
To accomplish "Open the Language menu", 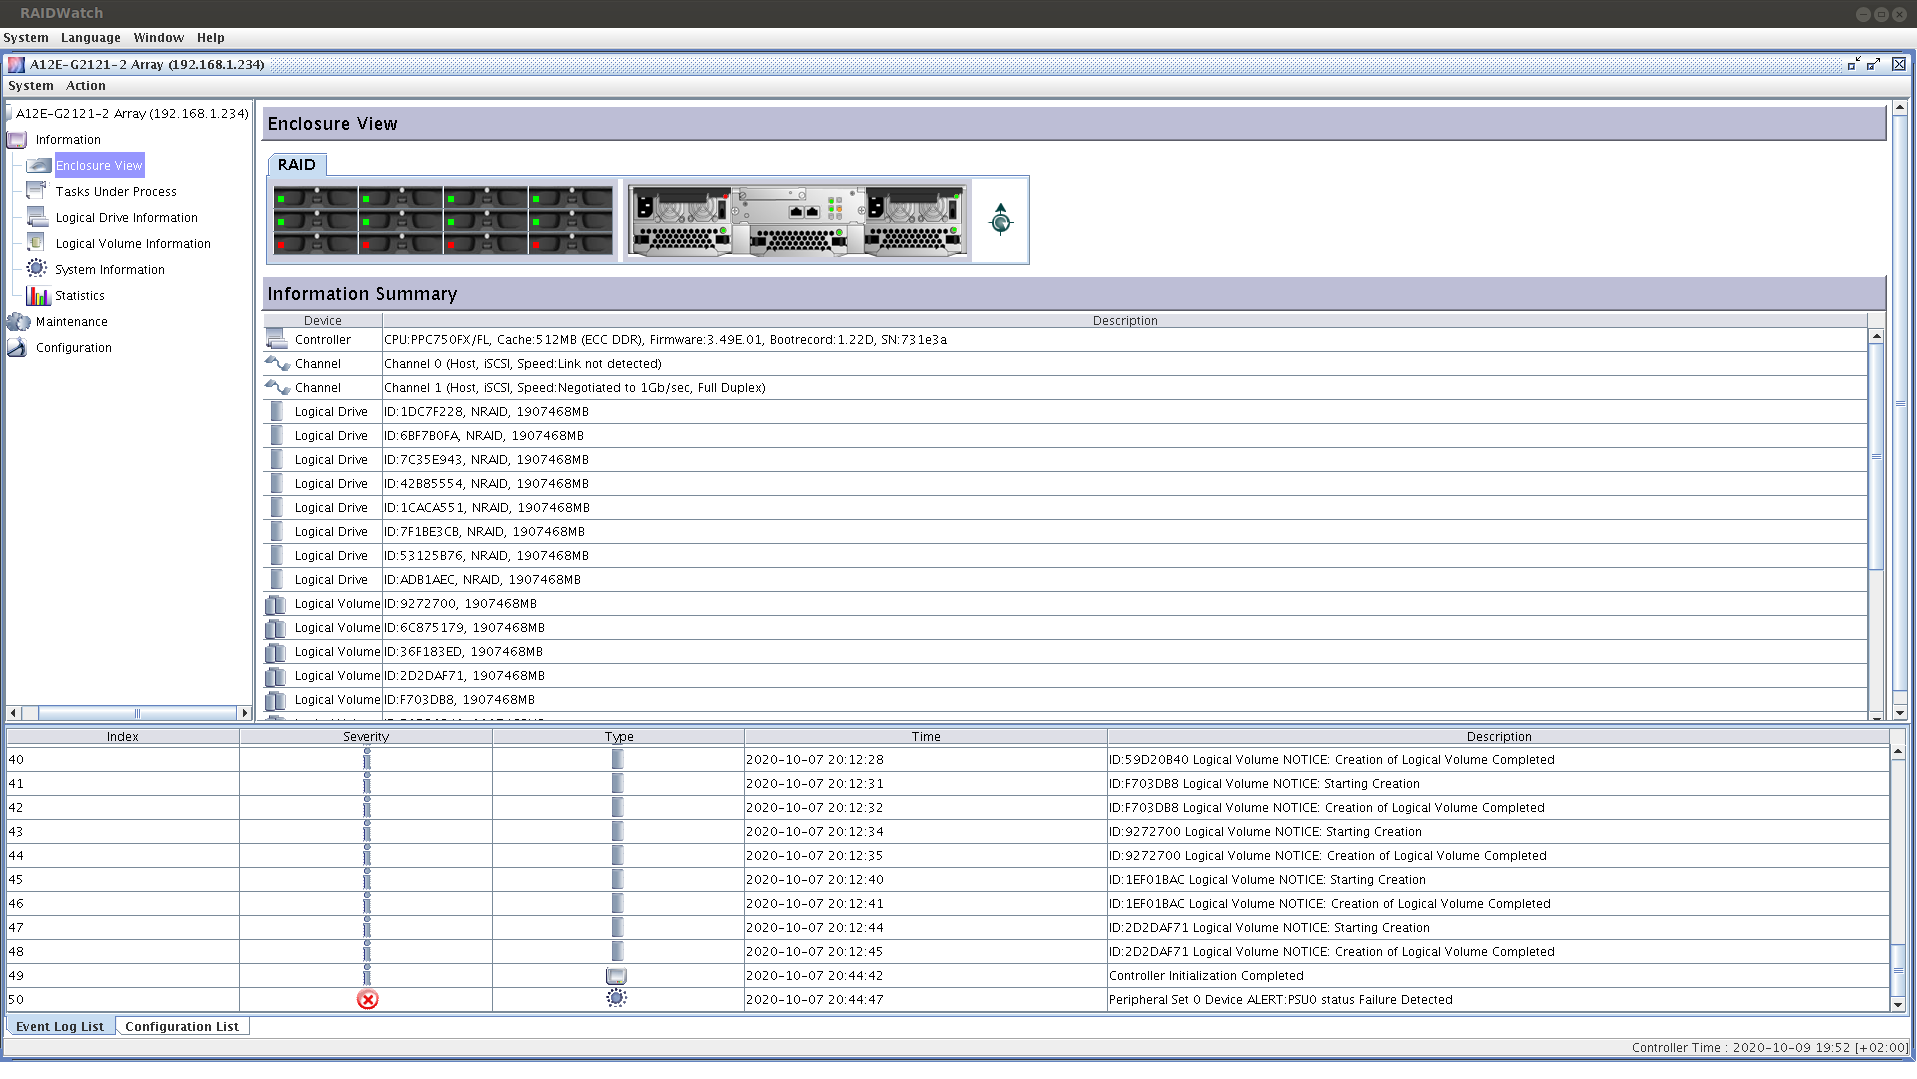I will coord(90,38).
